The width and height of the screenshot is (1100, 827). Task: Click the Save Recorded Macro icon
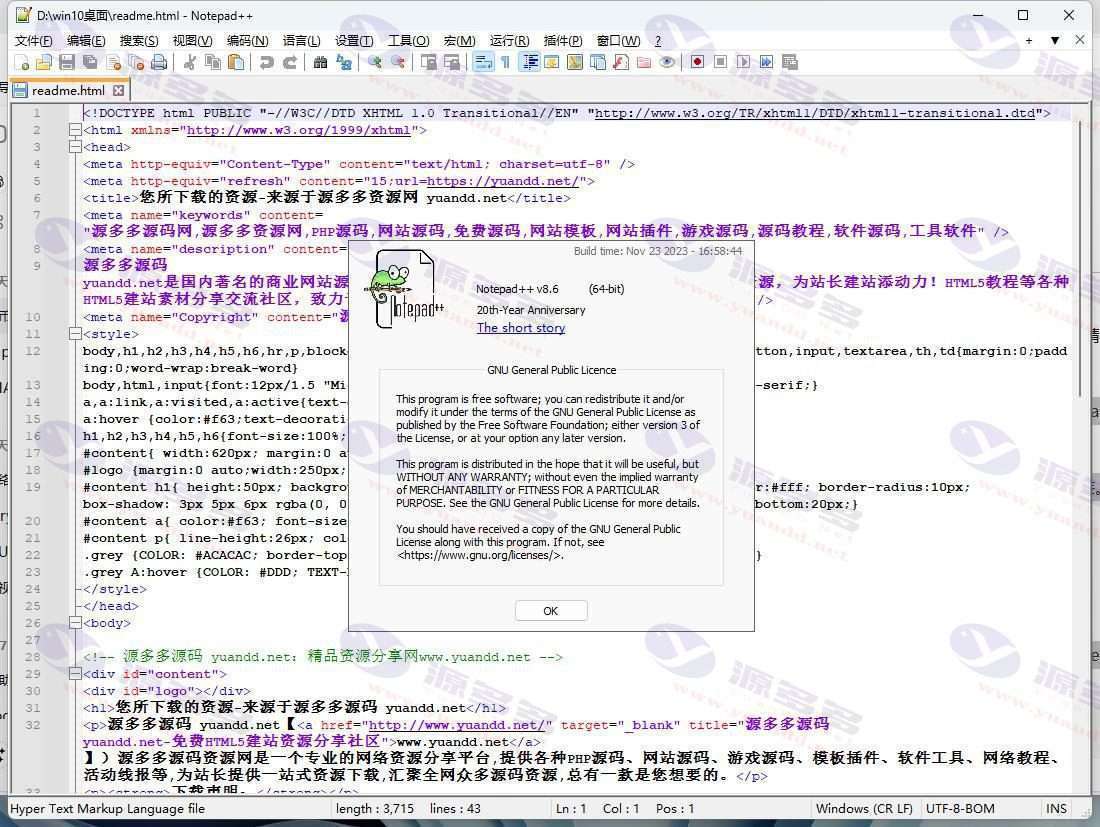tap(789, 62)
